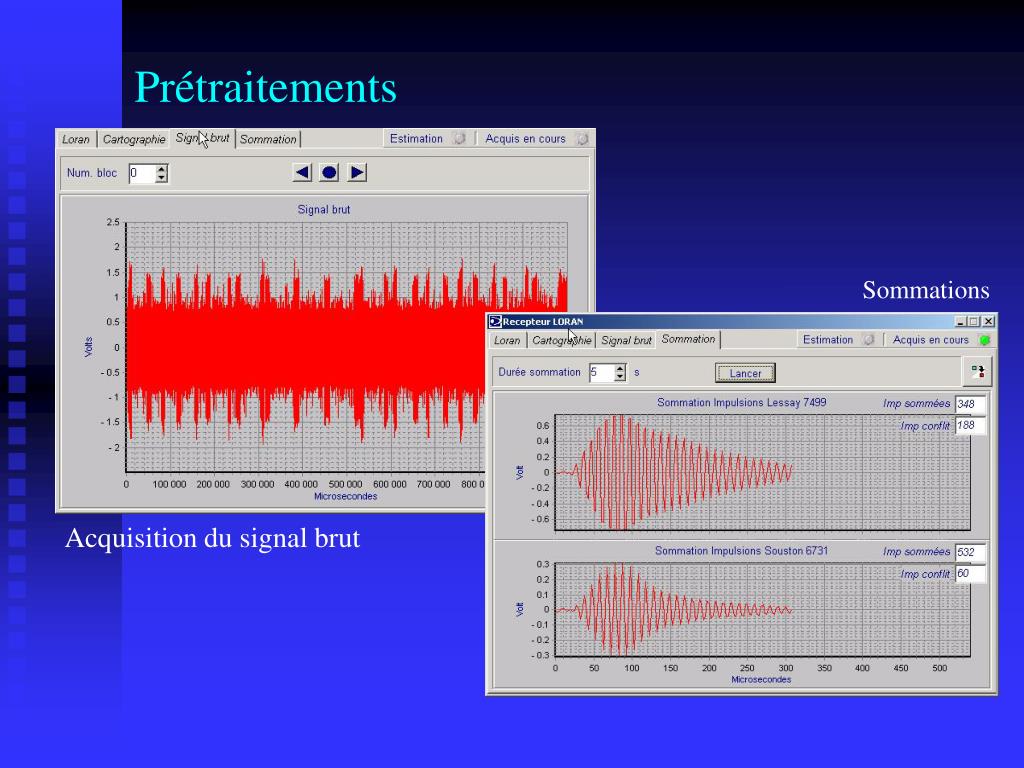The image size is (1024, 768).
Task: Click the Num. bloc input field
Action: click(142, 174)
